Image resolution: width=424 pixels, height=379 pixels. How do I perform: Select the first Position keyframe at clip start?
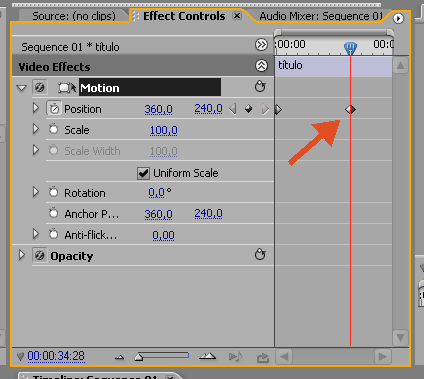pyautogui.click(x=278, y=109)
